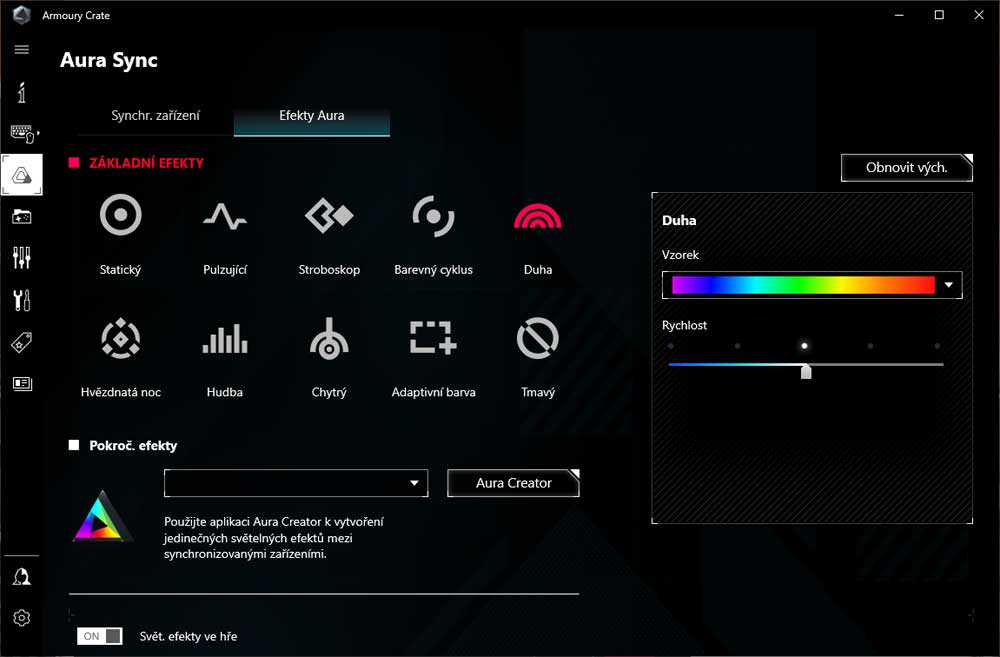
Task: Select the Statický effect
Action: [x=121, y=235]
